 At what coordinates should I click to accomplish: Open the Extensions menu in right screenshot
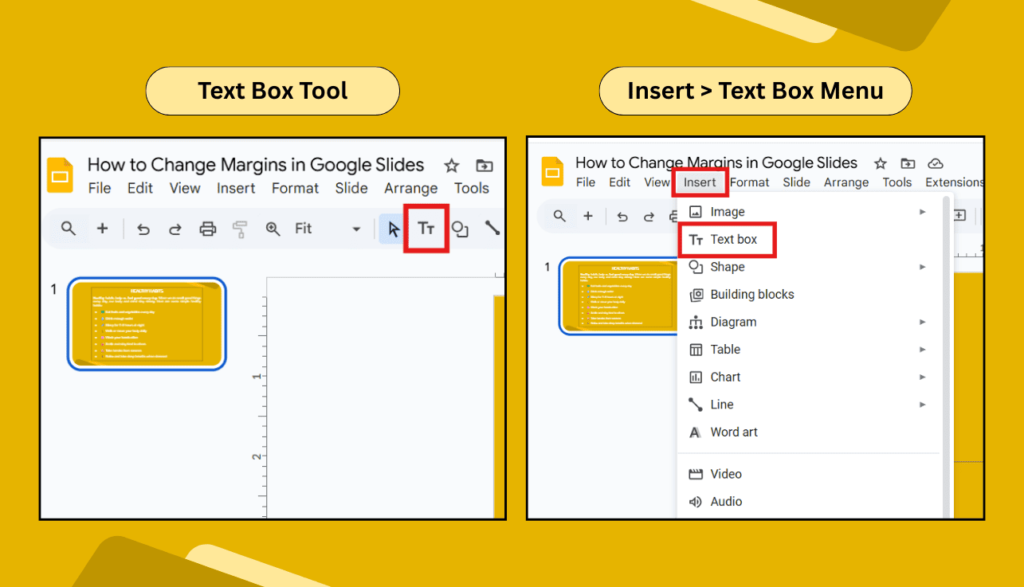pos(953,182)
